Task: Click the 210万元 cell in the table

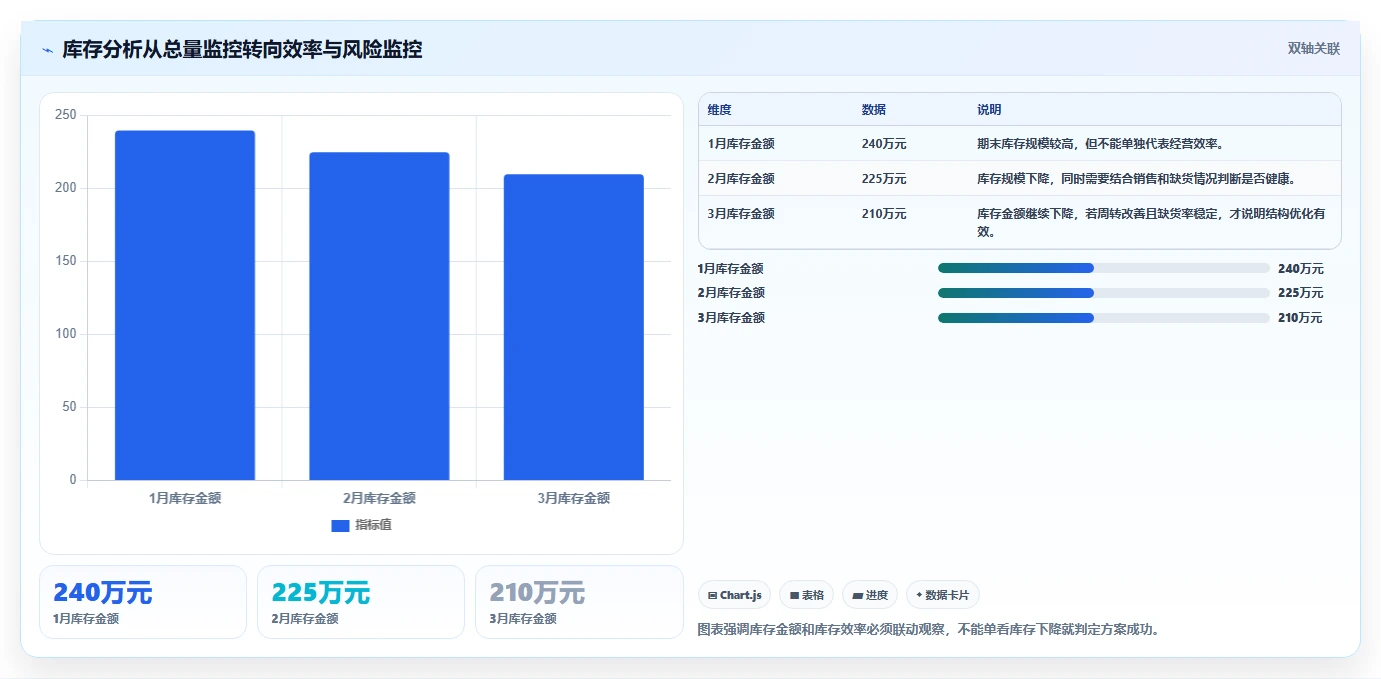Action: coord(883,214)
